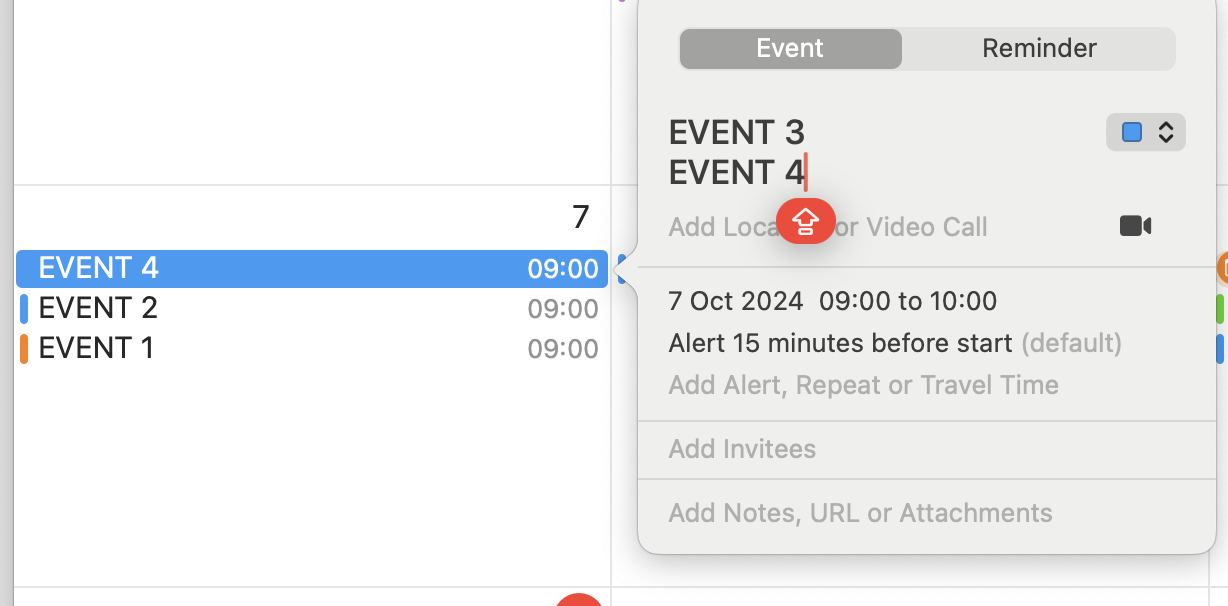Select the EVENT 4 title input field
The width and height of the screenshot is (1228, 606).
tap(737, 171)
